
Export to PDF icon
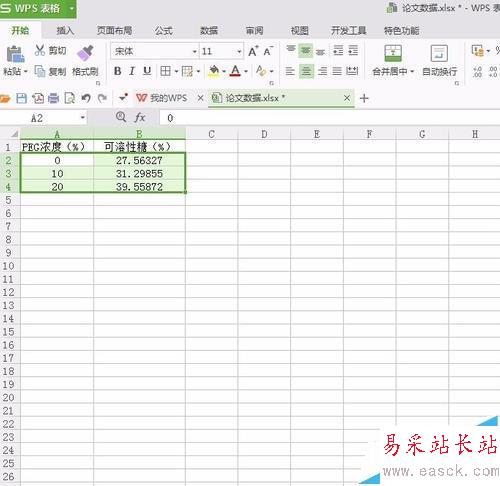(38, 98)
